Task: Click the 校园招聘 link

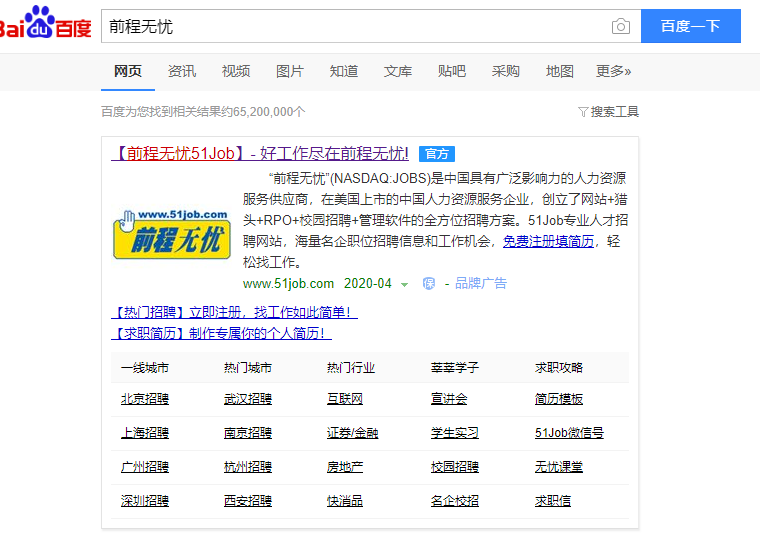Action: 455,467
